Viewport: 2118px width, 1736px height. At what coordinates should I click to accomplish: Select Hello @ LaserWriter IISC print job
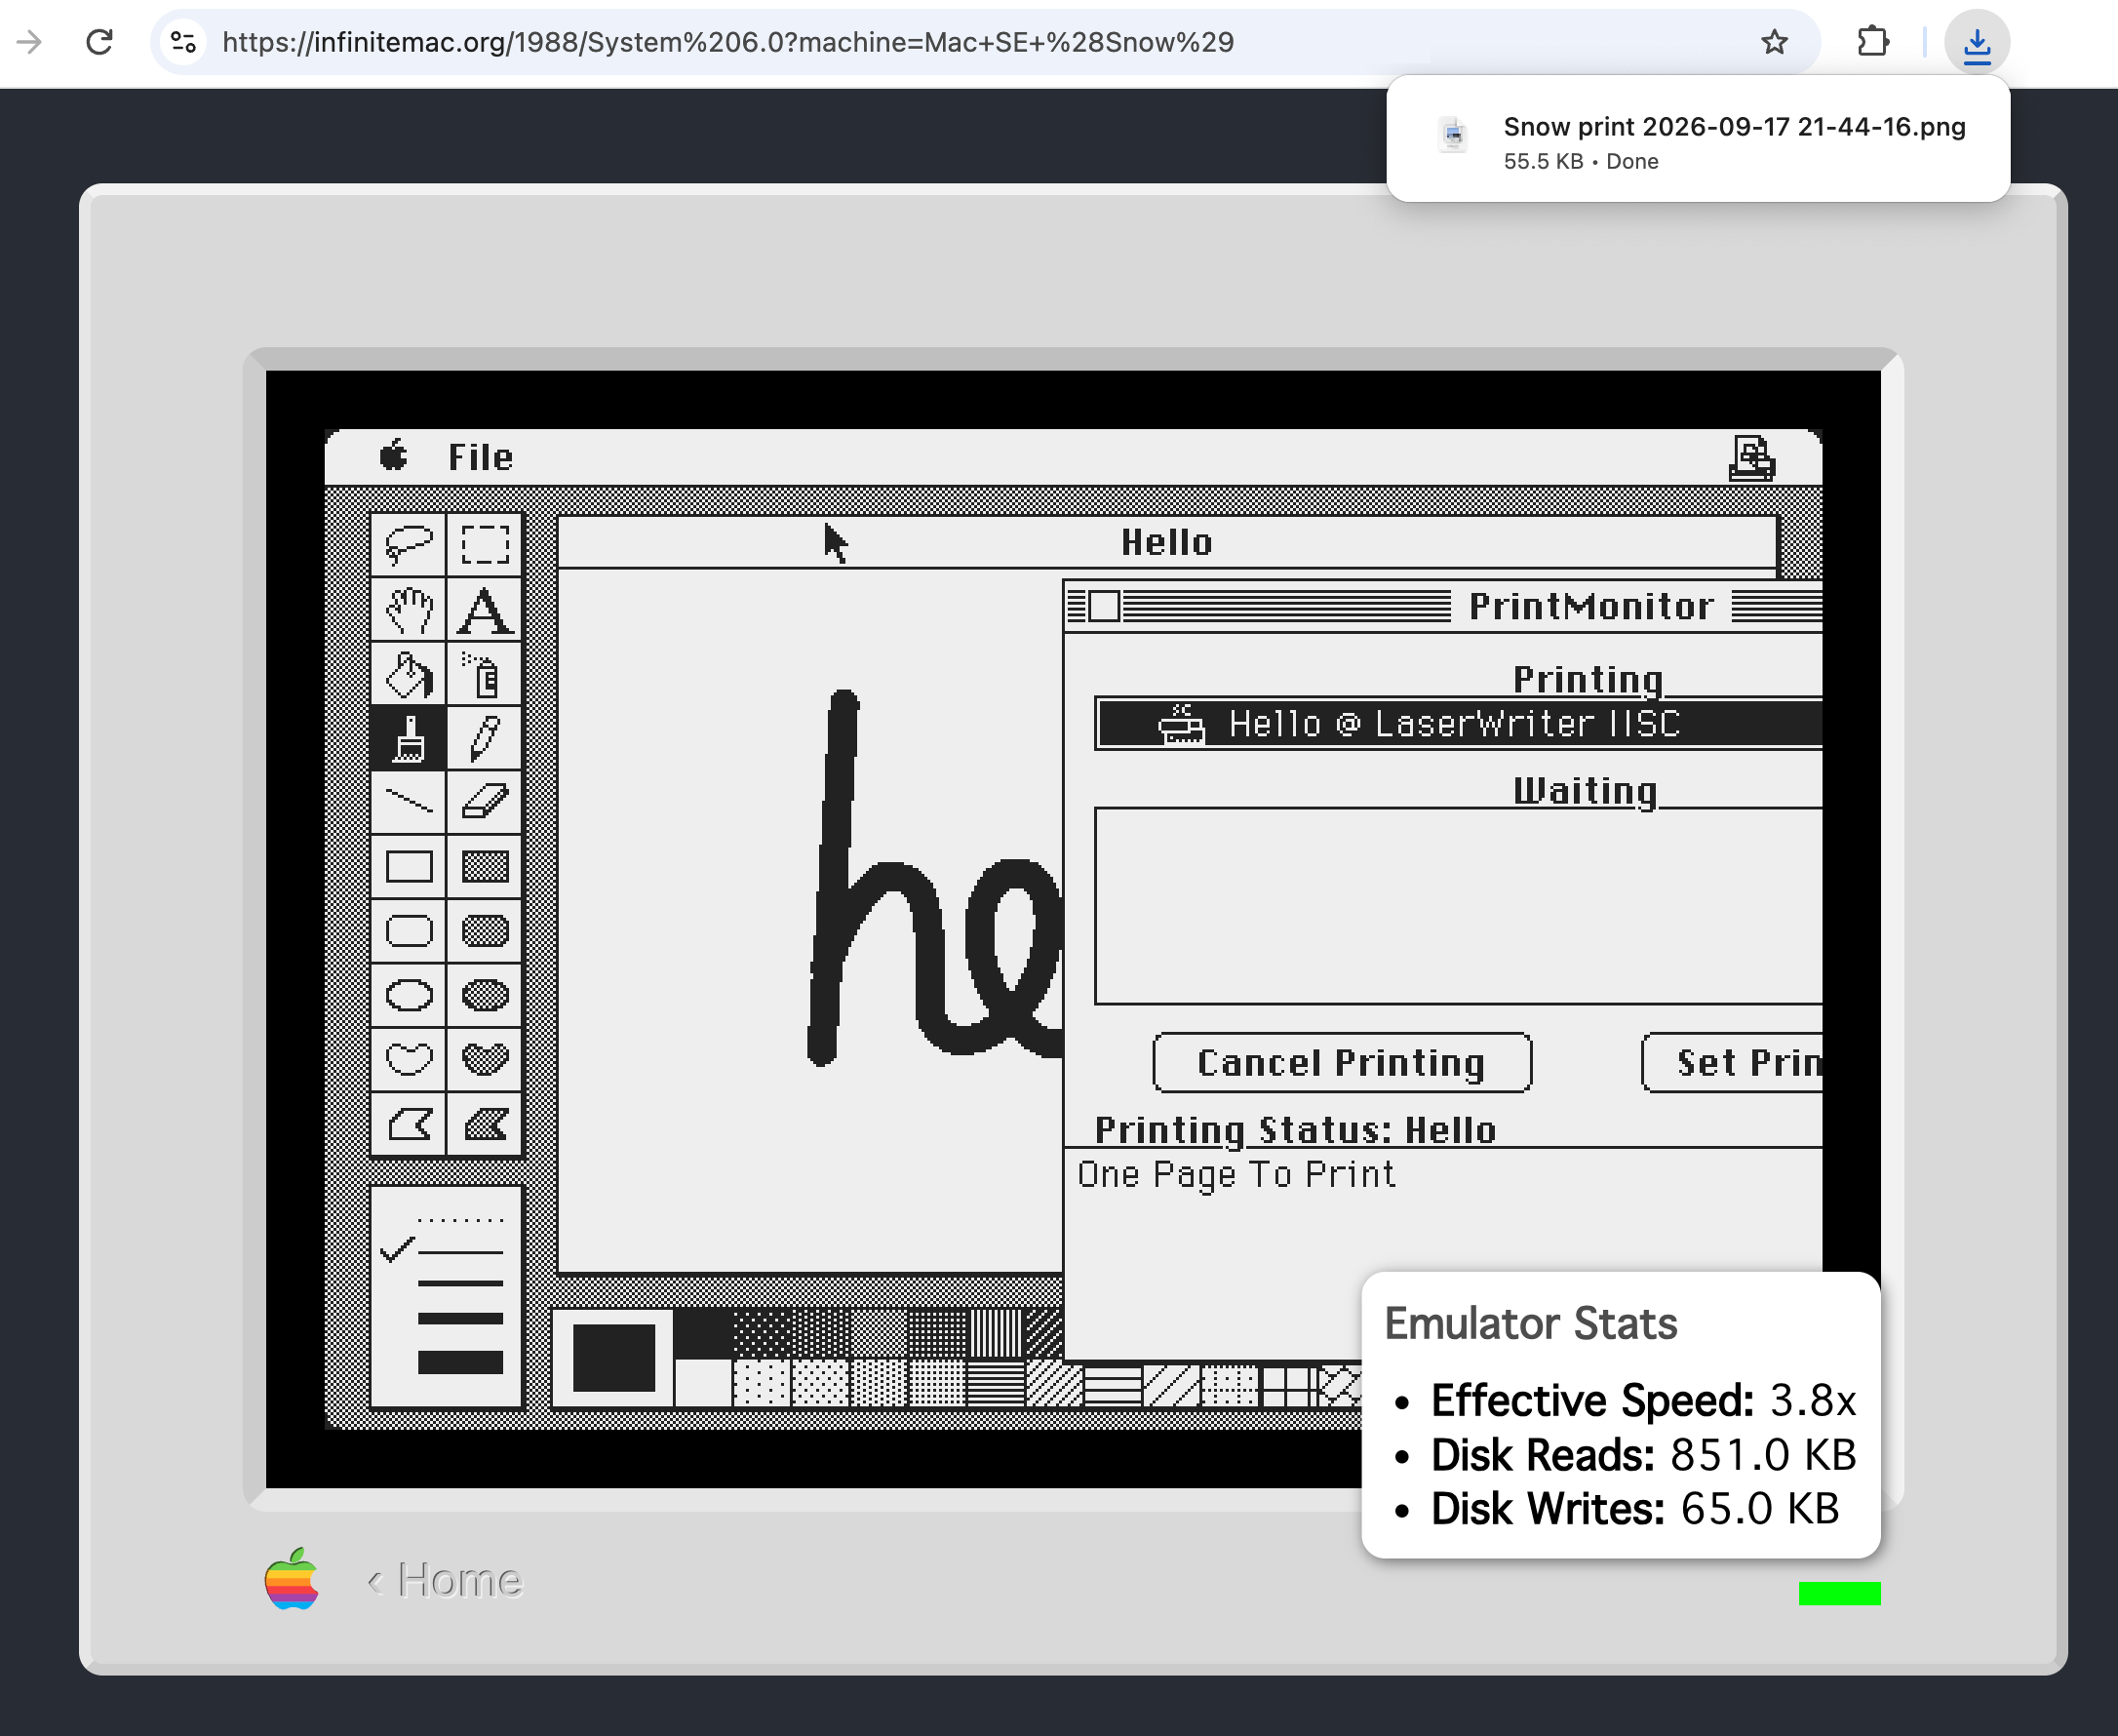click(x=1459, y=723)
